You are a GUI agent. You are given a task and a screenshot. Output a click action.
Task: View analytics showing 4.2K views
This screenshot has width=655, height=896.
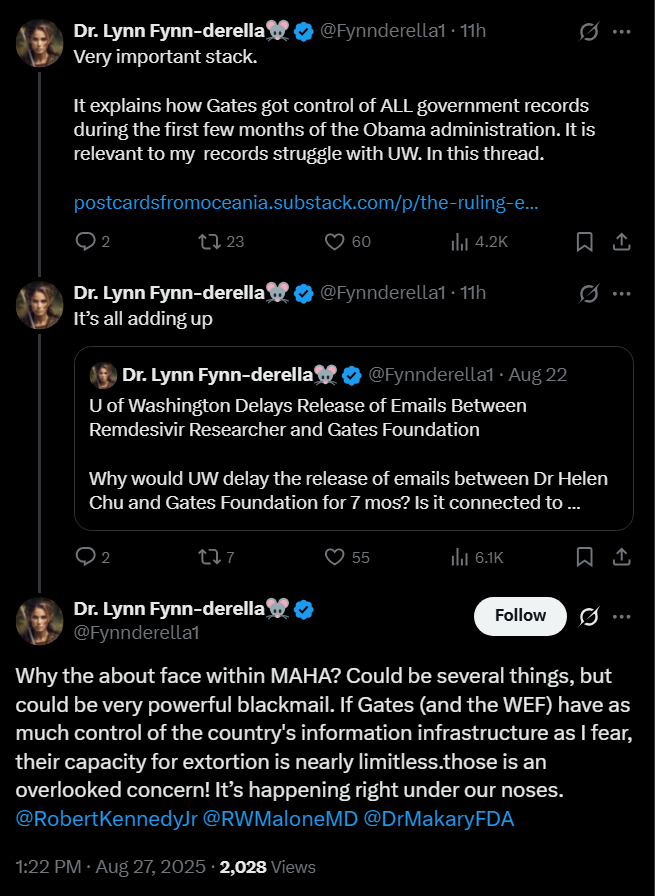tap(479, 242)
